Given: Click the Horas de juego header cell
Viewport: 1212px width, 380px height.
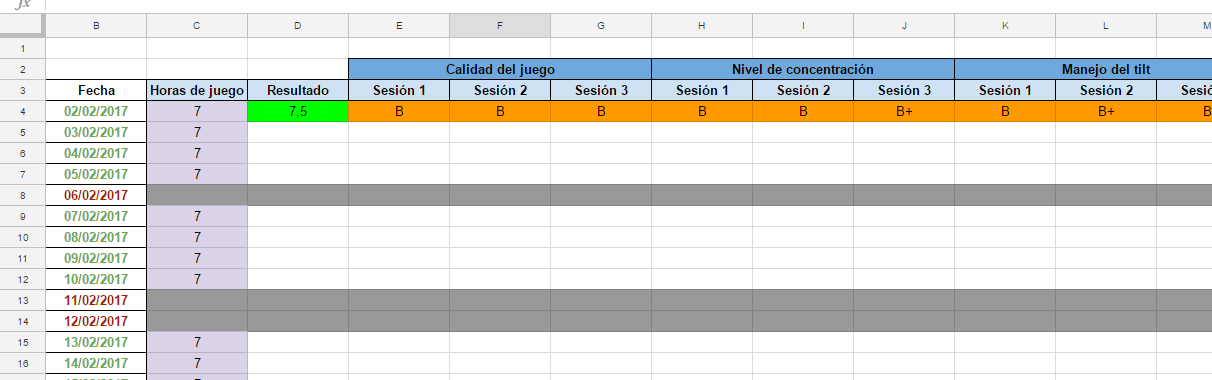Looking at the screenshot, I should point(197,90).
